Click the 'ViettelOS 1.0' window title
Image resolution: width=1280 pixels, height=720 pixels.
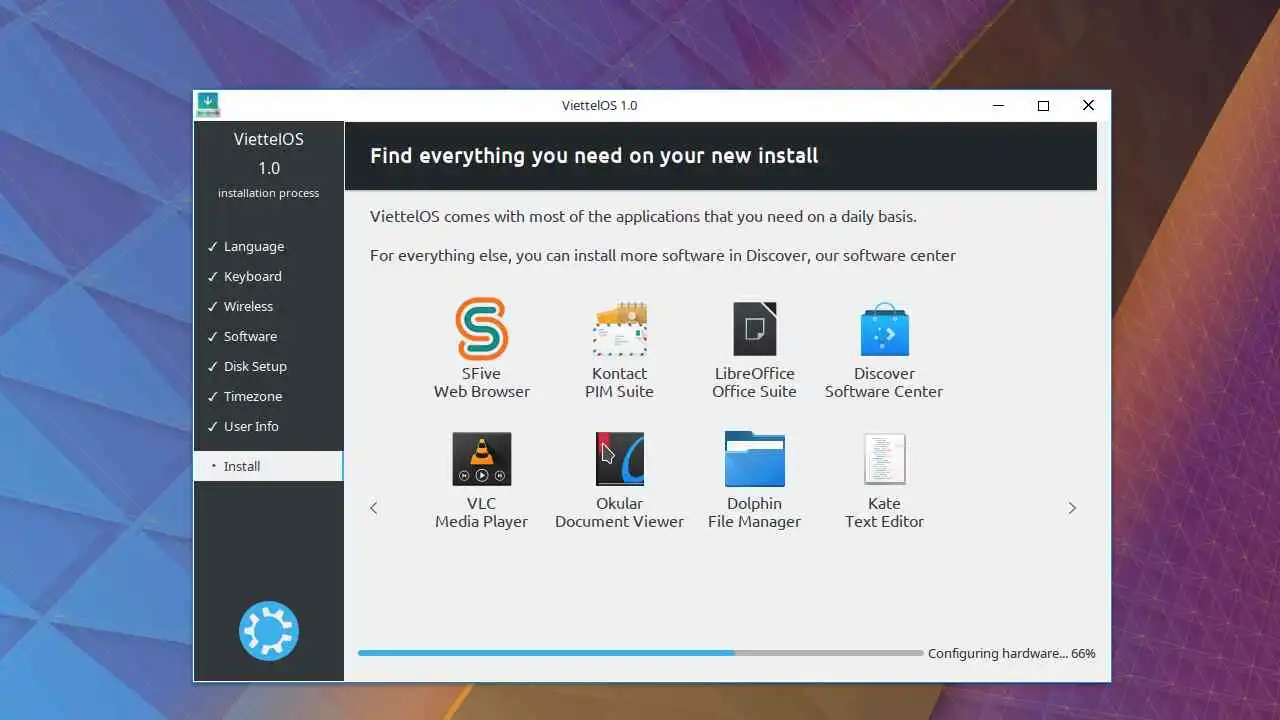599,105
